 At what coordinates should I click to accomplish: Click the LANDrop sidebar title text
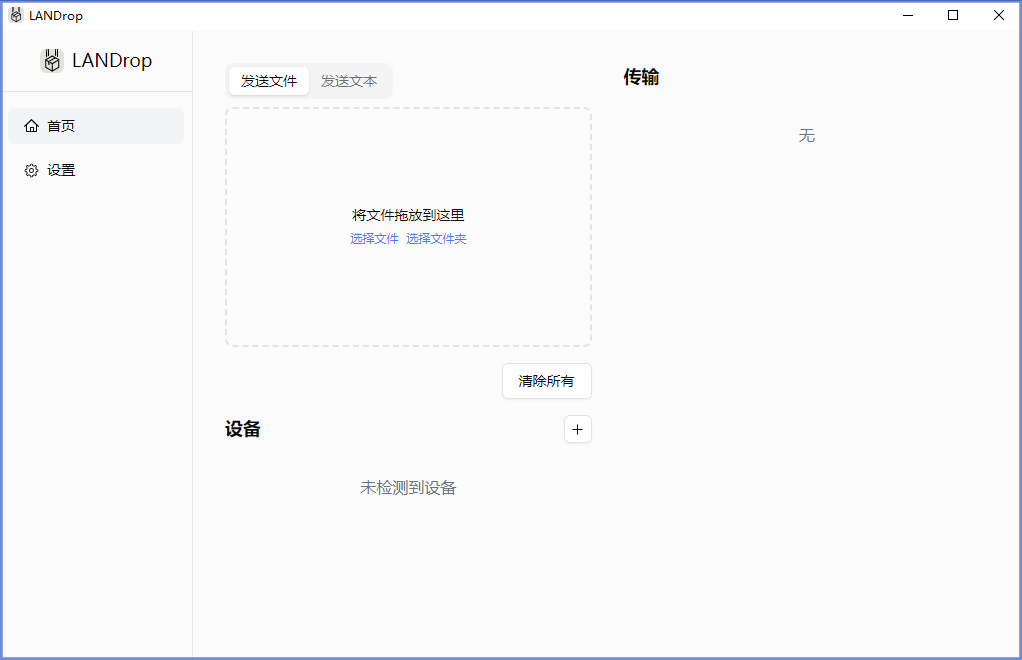pos(112,61)
